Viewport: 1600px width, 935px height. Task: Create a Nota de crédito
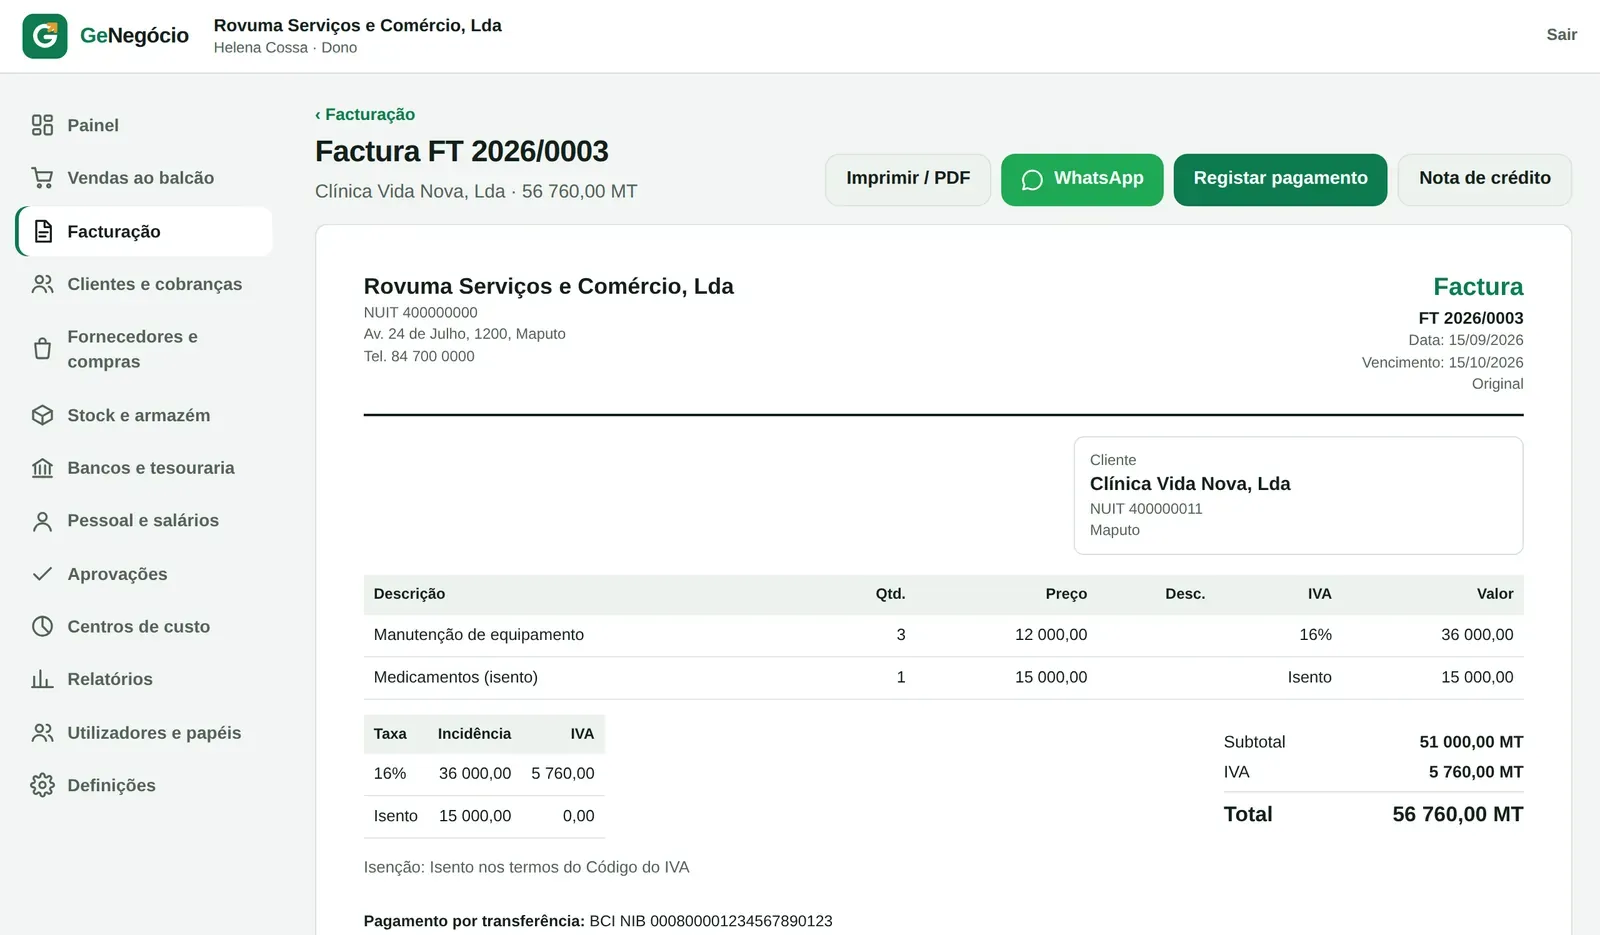click(1485, 179)
